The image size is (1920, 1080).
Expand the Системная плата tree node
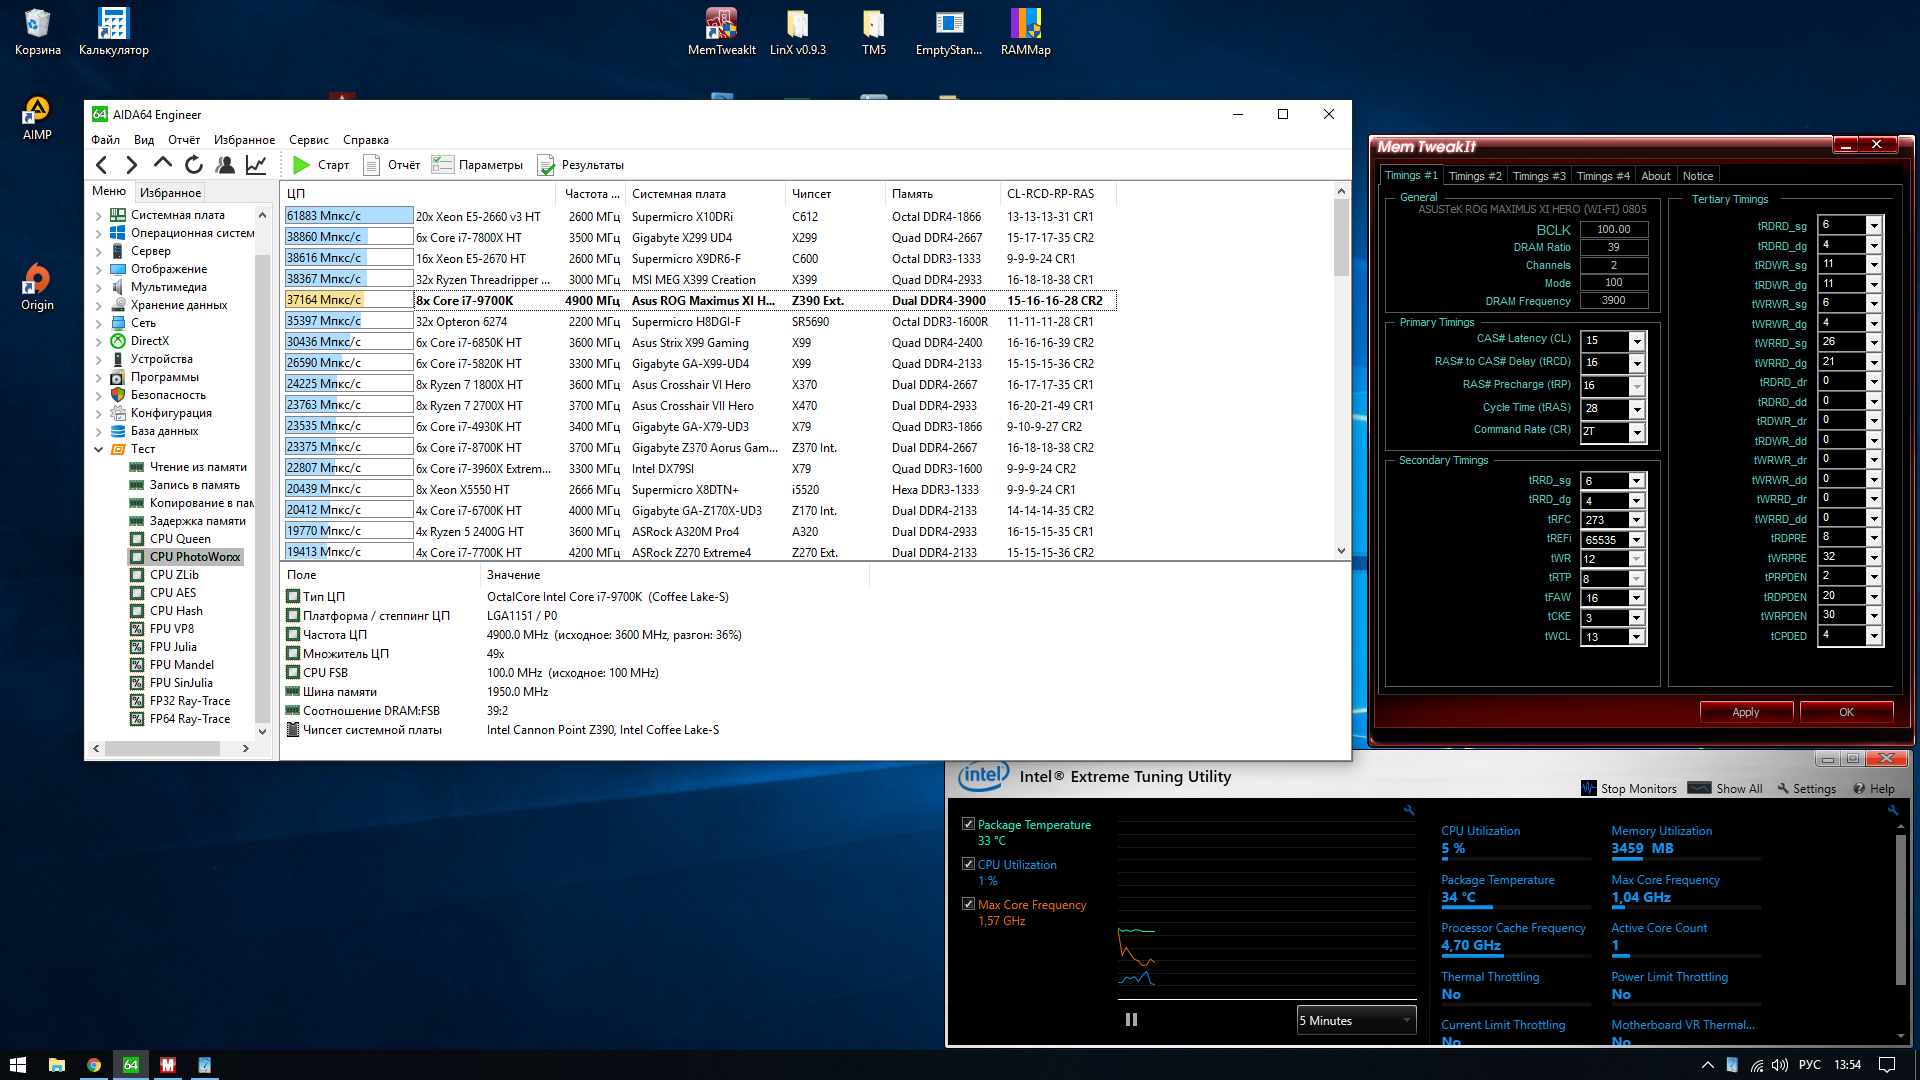pos(99,215)
